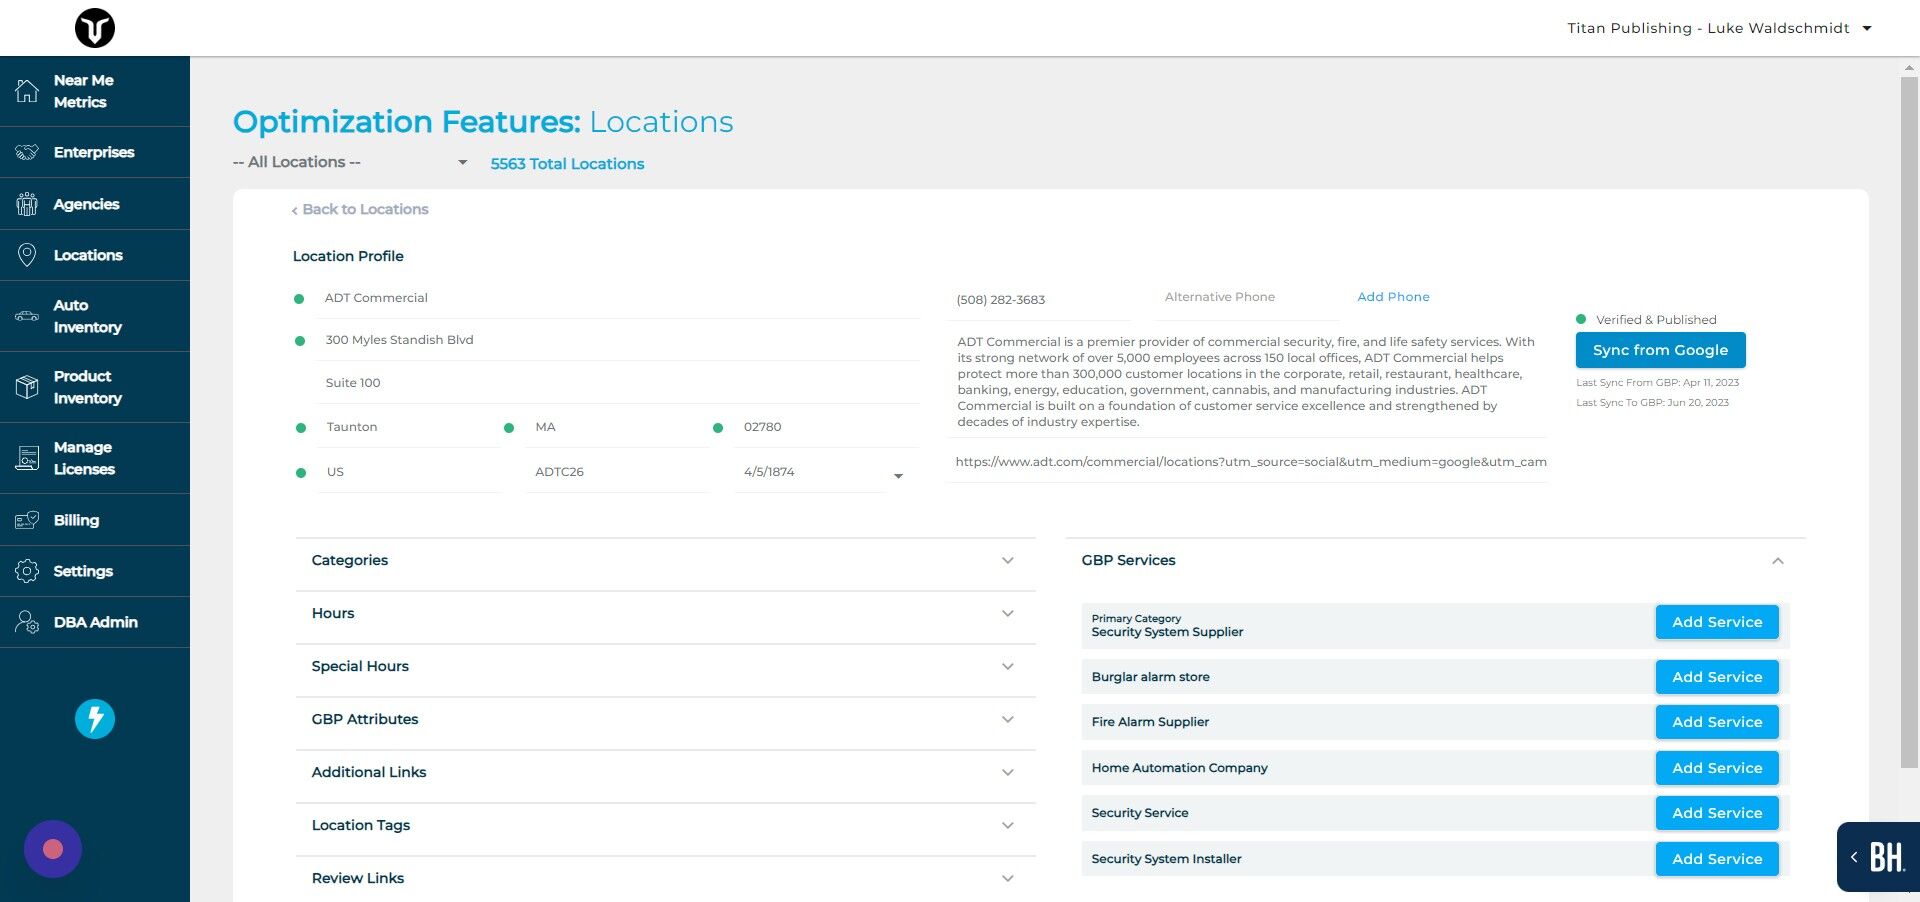Screen dimensions: 1920x902
Task: Open Settings from the sidebar menu
Action: click(x=83, y=571)
